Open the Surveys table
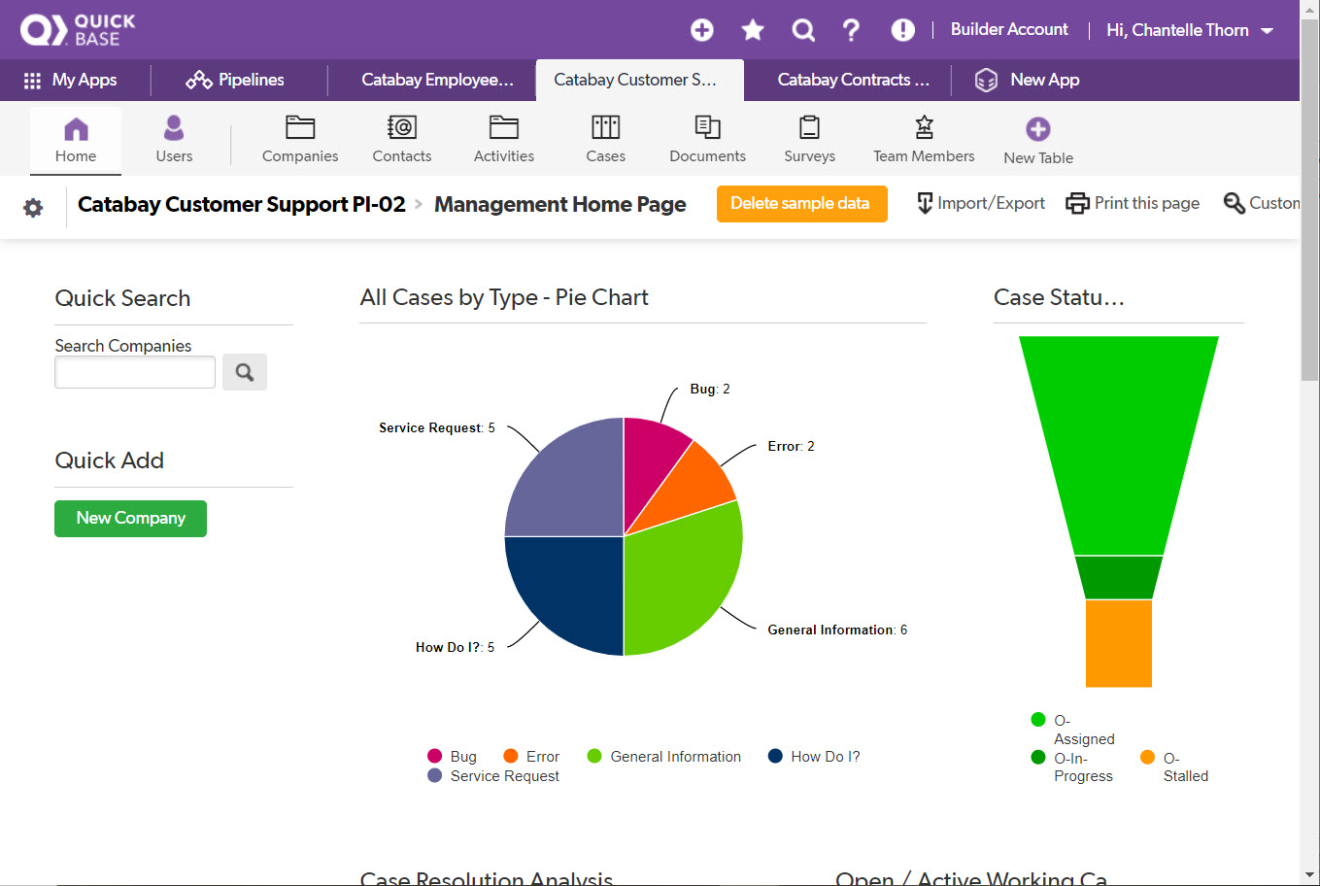Viewport: 1320px width, 886px height. [x=809, y=139]
